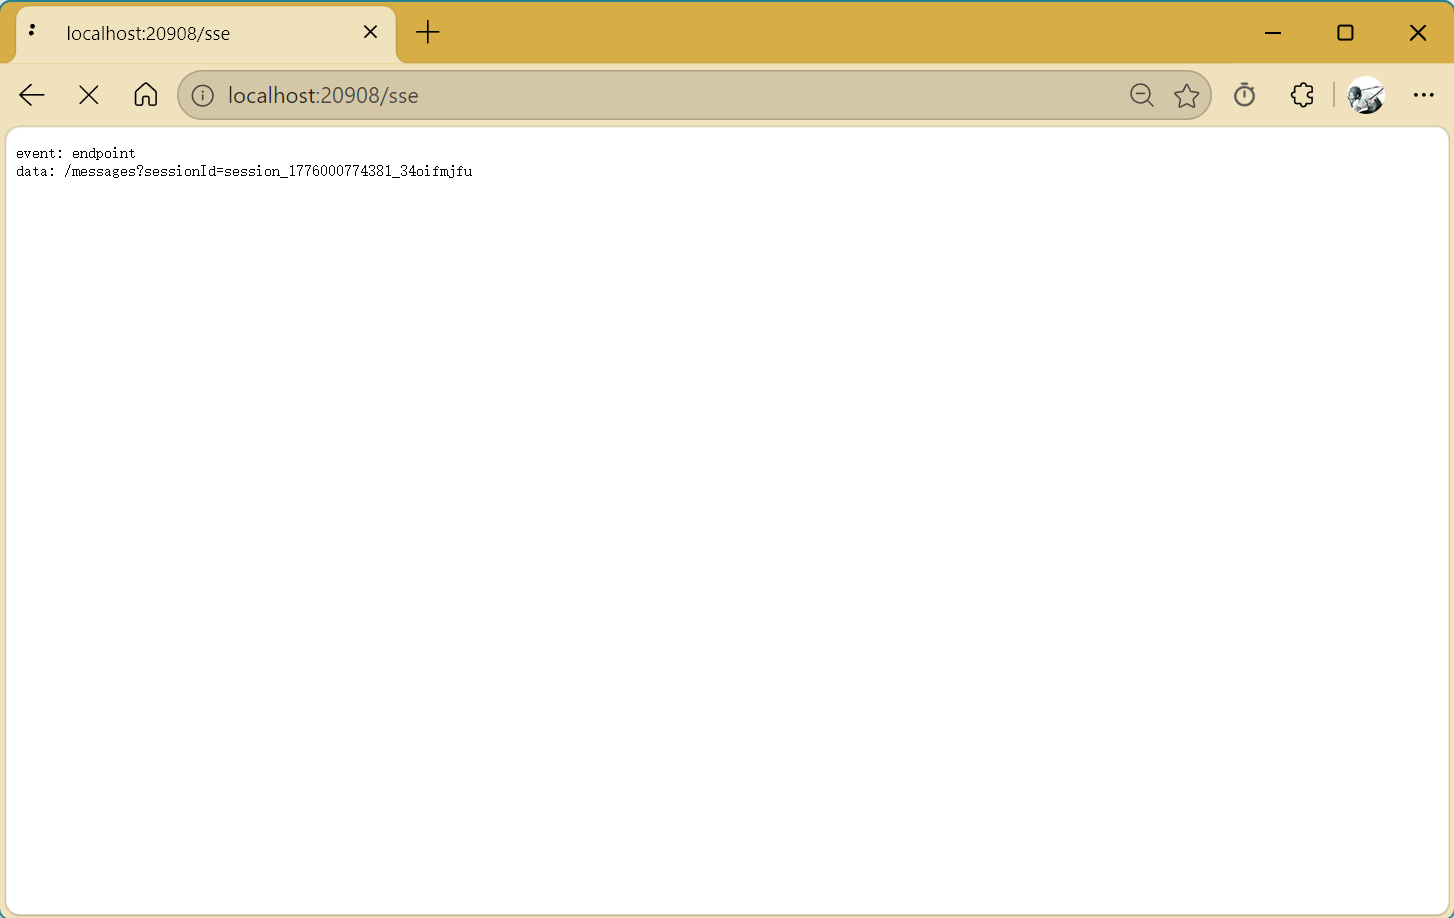
Task: Go back to the previous page
Action: point(32,95)
